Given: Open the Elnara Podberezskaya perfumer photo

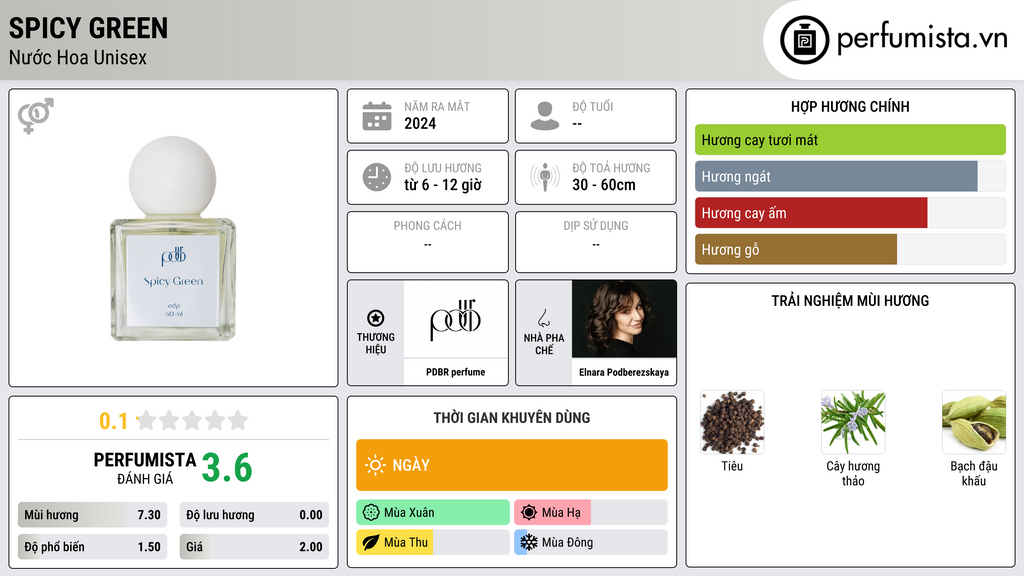Looking at the screenshot, I should 624,319.
